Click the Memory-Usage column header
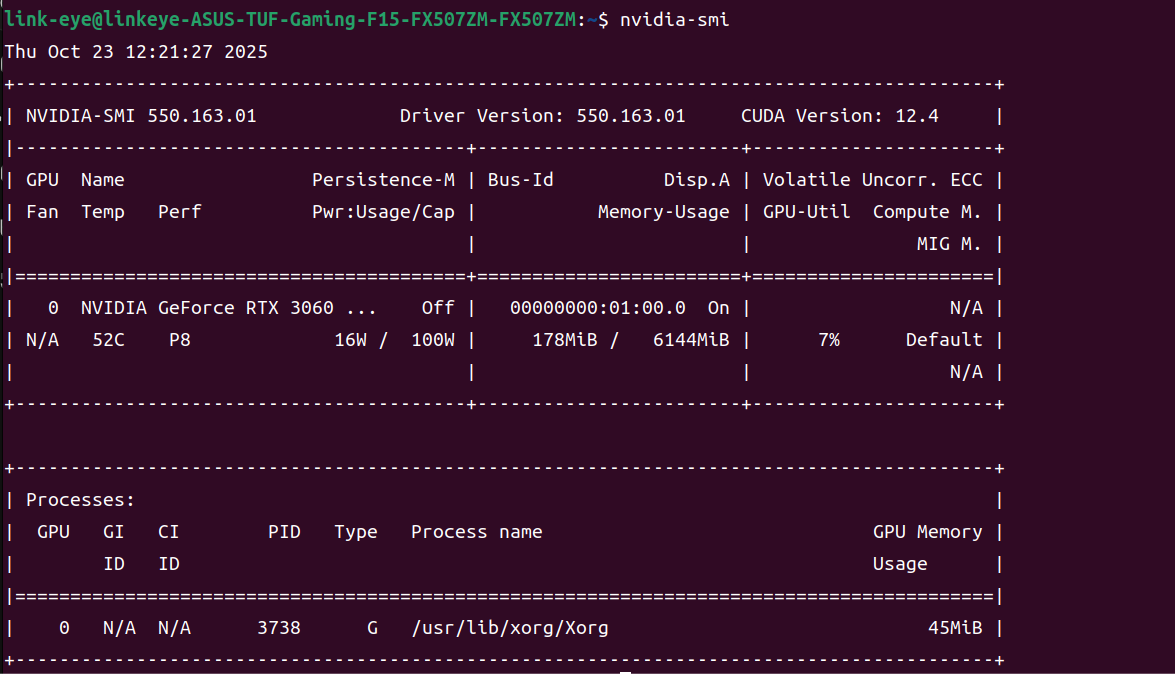 663,212
